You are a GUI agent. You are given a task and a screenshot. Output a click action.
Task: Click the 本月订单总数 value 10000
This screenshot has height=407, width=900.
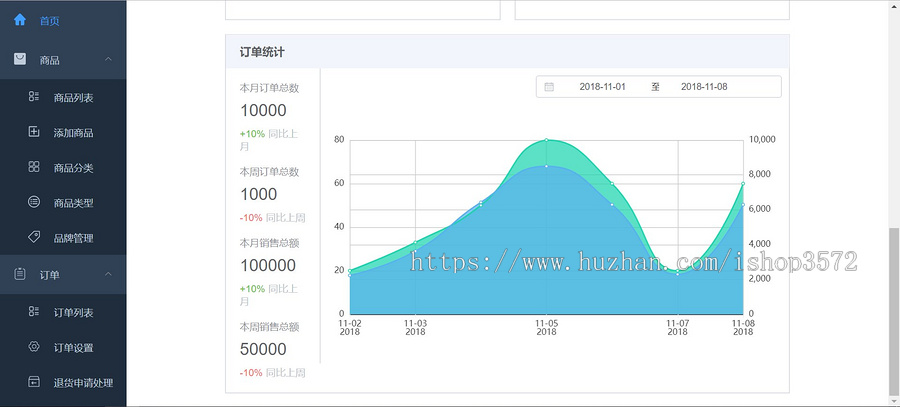(263, 110)
